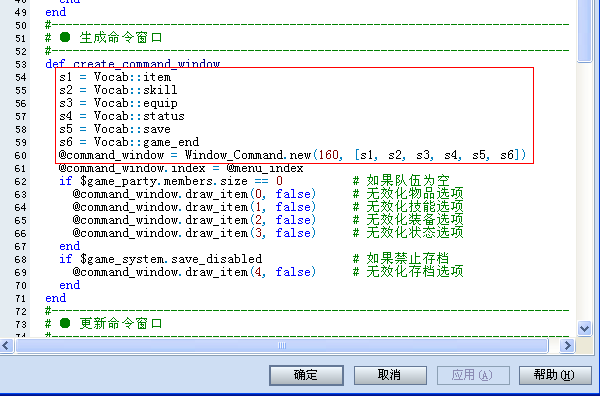600x396 pixels.
Task: Click the 取消 (Cancel) button
Action: point(390,375)
